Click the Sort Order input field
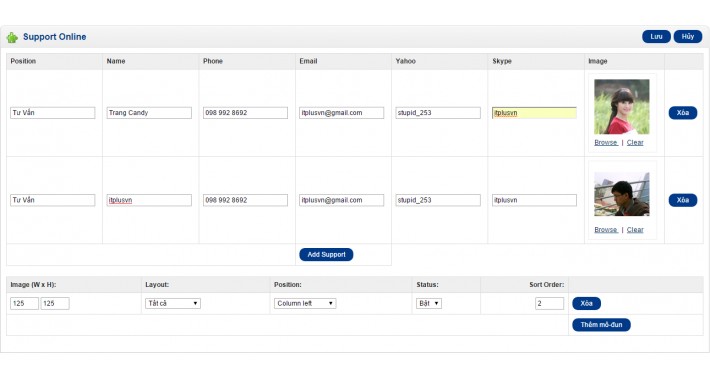The image size is (710, 380). pos(549,303)
